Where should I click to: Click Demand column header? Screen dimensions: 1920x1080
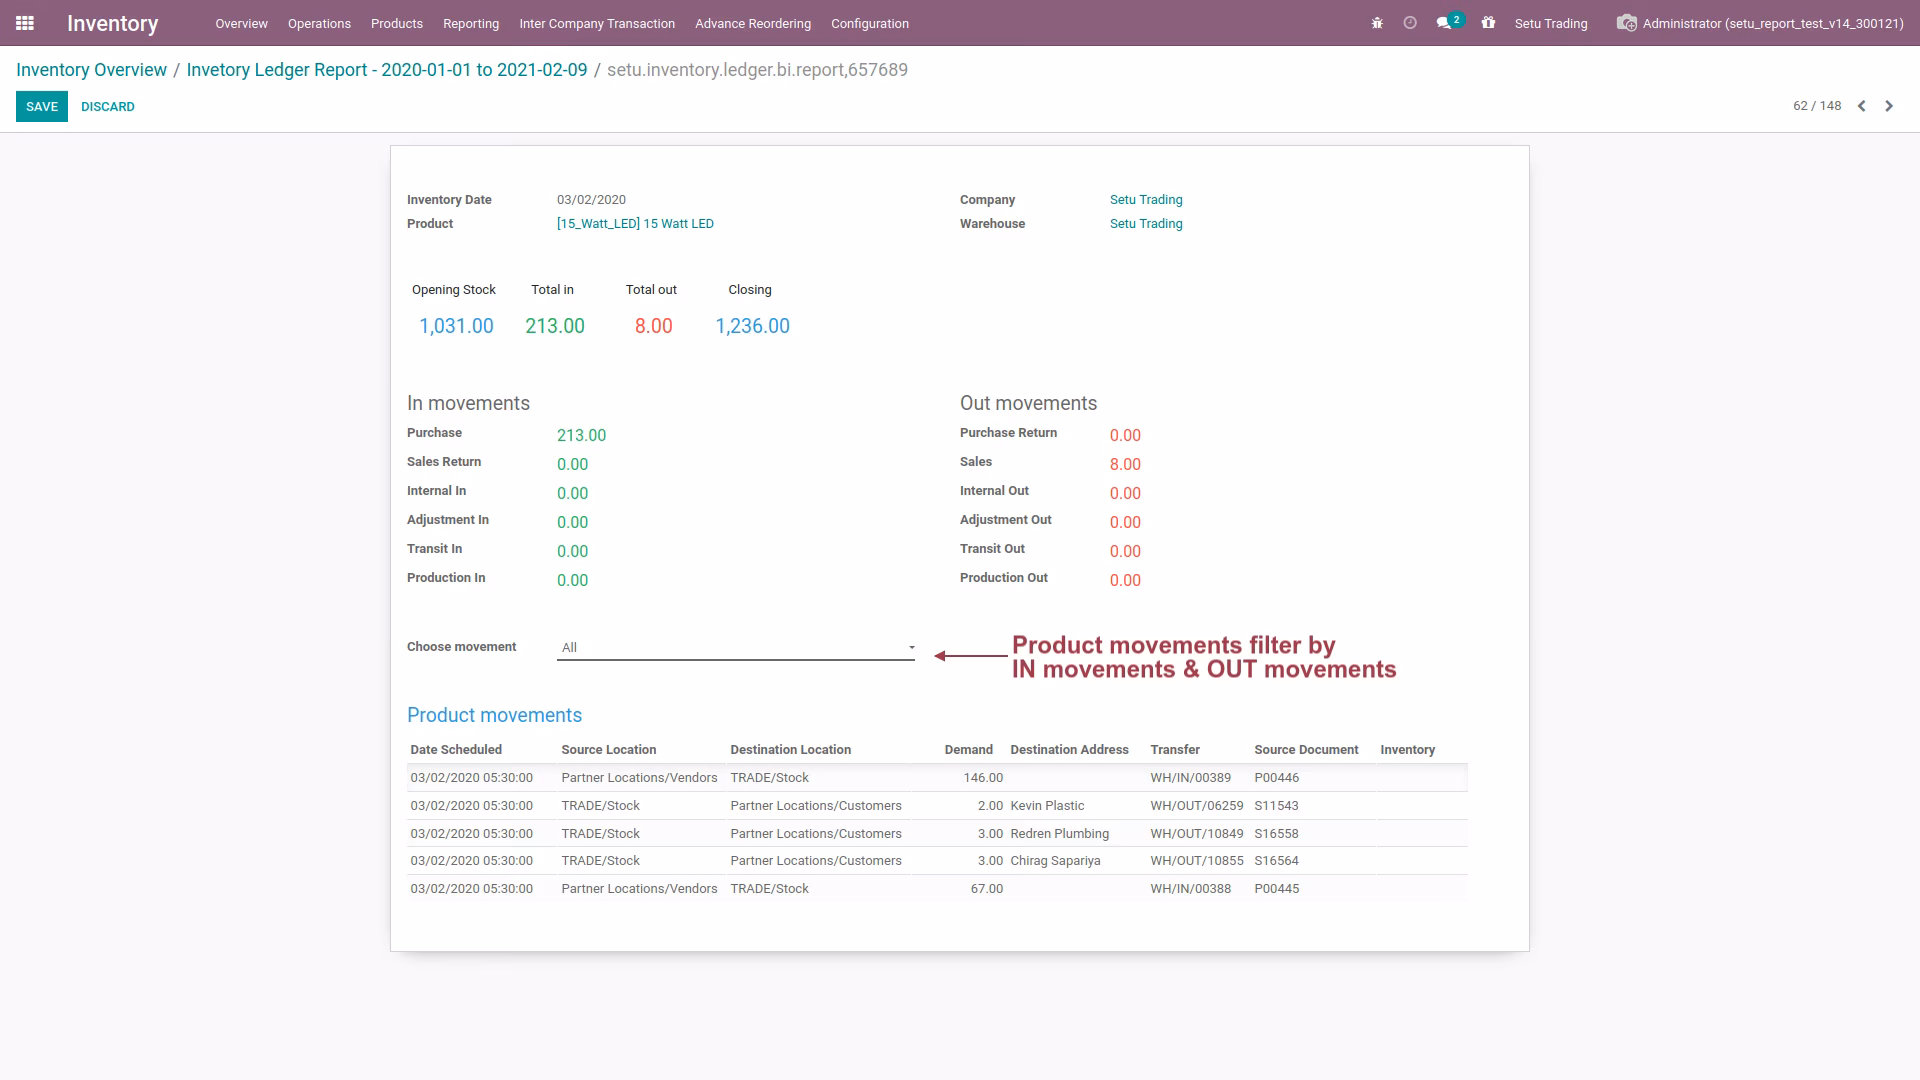(969, 750)
